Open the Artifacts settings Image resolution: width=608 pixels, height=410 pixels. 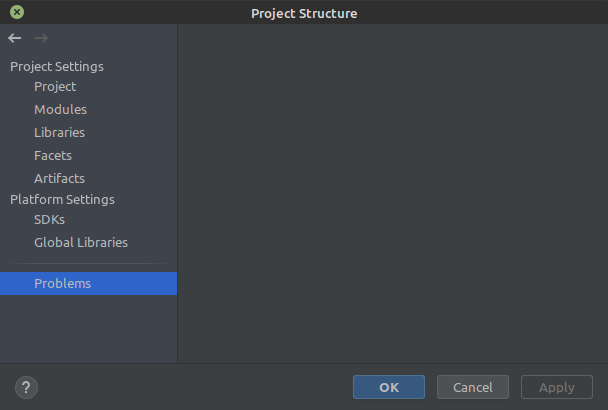click(x=59, y=179)
